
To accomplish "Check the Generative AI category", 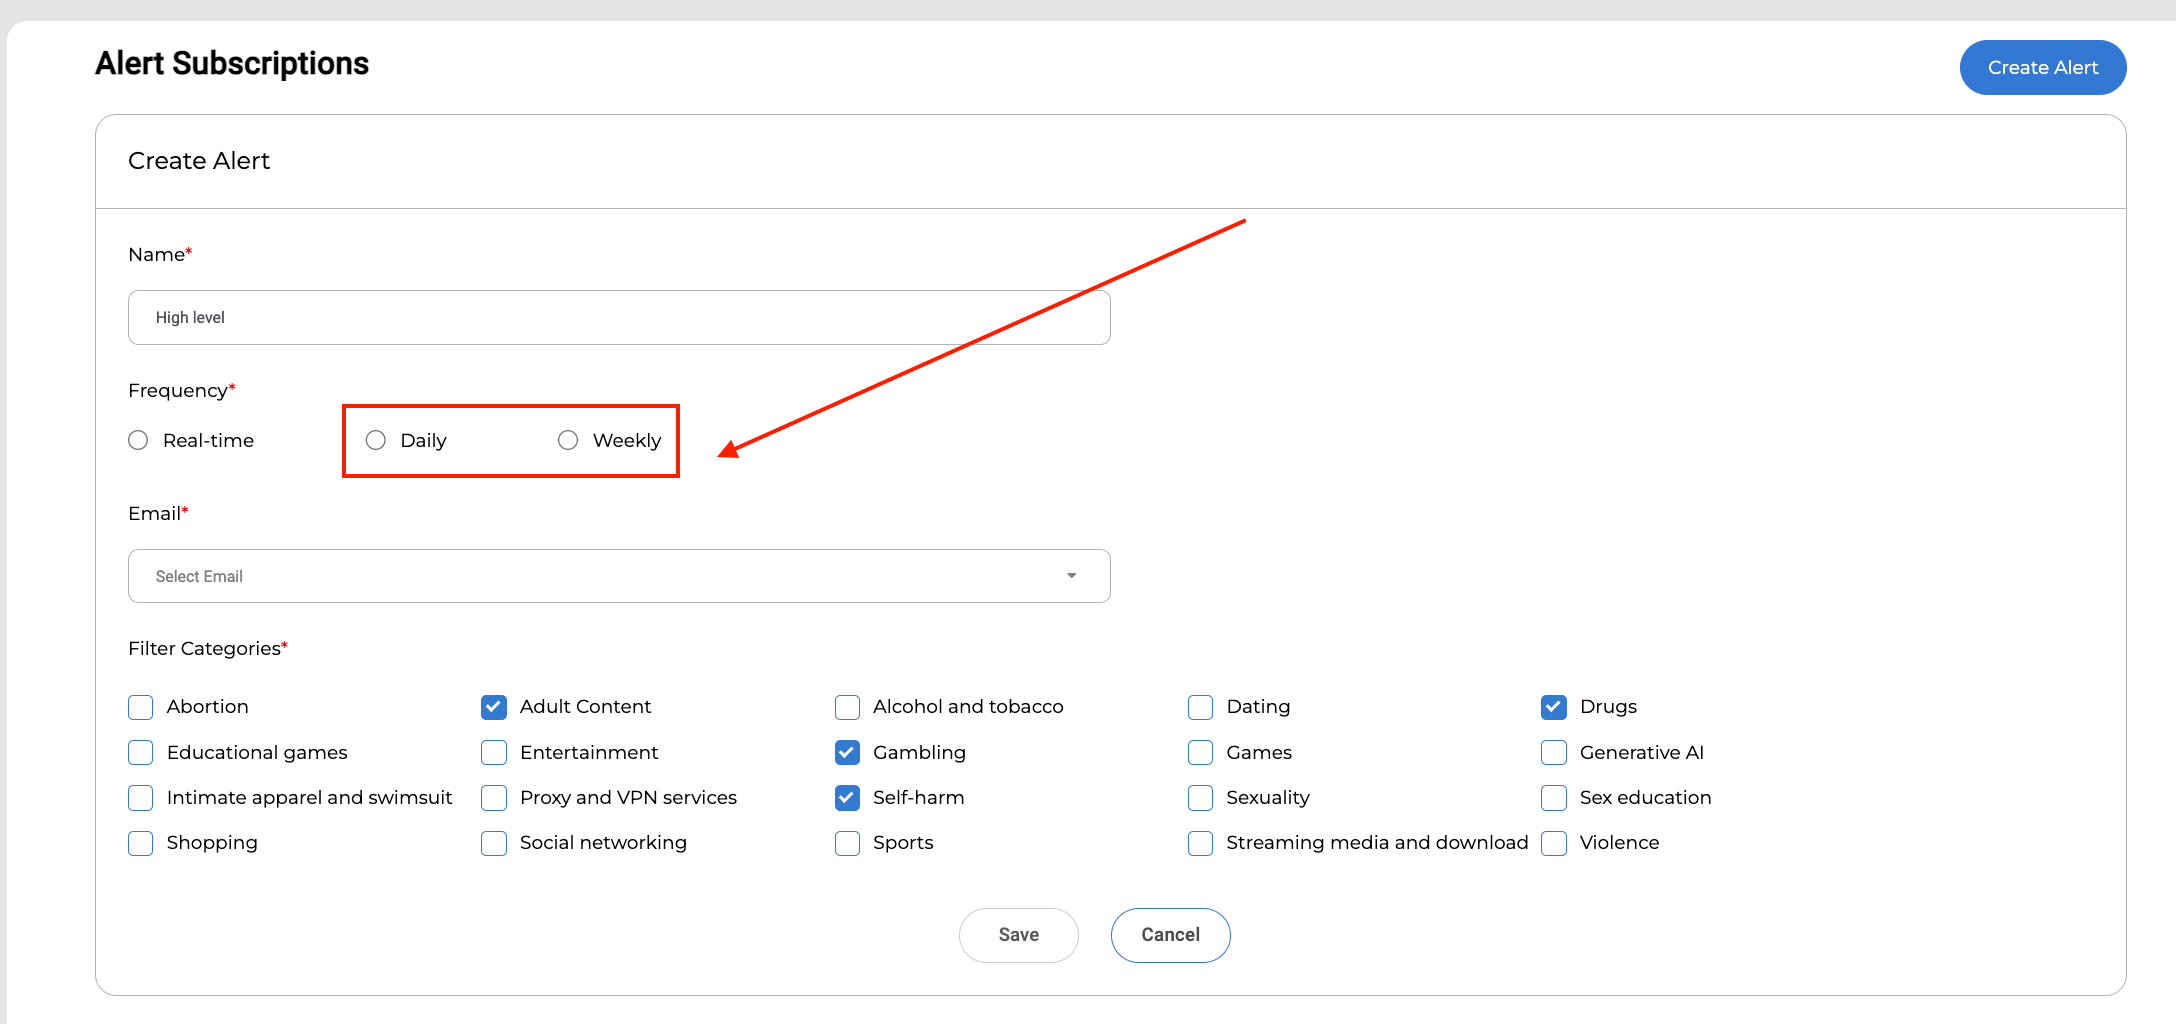I will click(1553, 752).
